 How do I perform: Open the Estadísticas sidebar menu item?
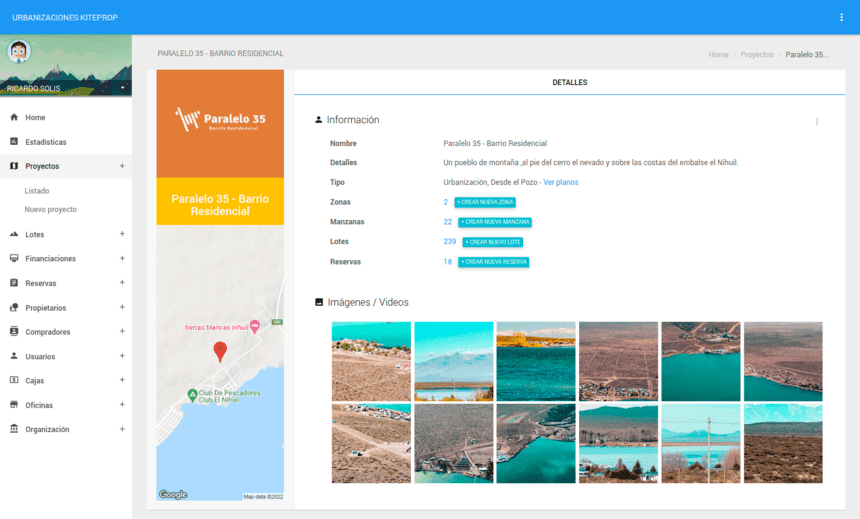point(66,142)
